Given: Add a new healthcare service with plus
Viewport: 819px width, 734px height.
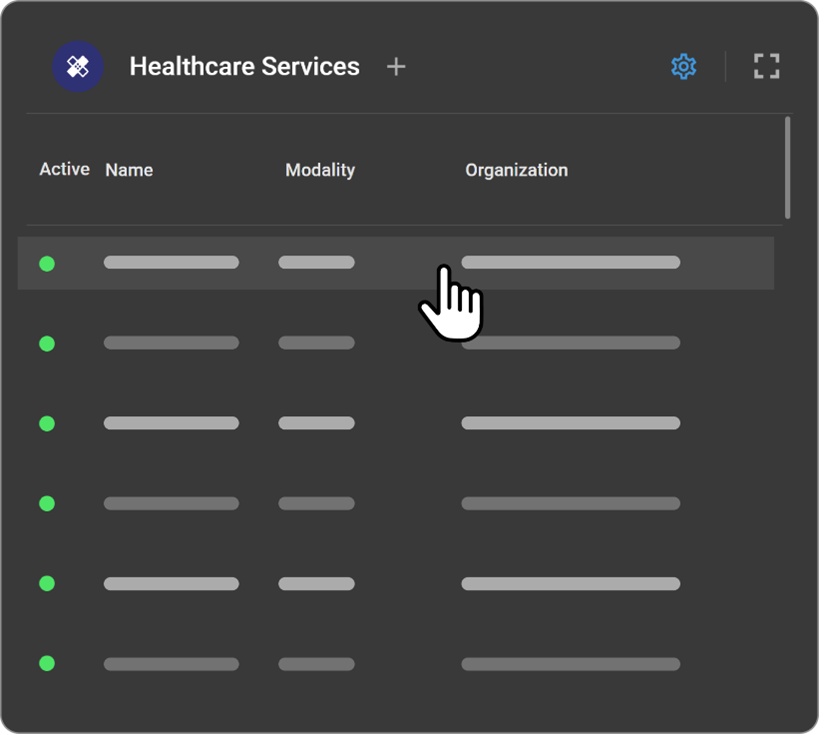Looking at the screenshot, I should tap(396, 67).
